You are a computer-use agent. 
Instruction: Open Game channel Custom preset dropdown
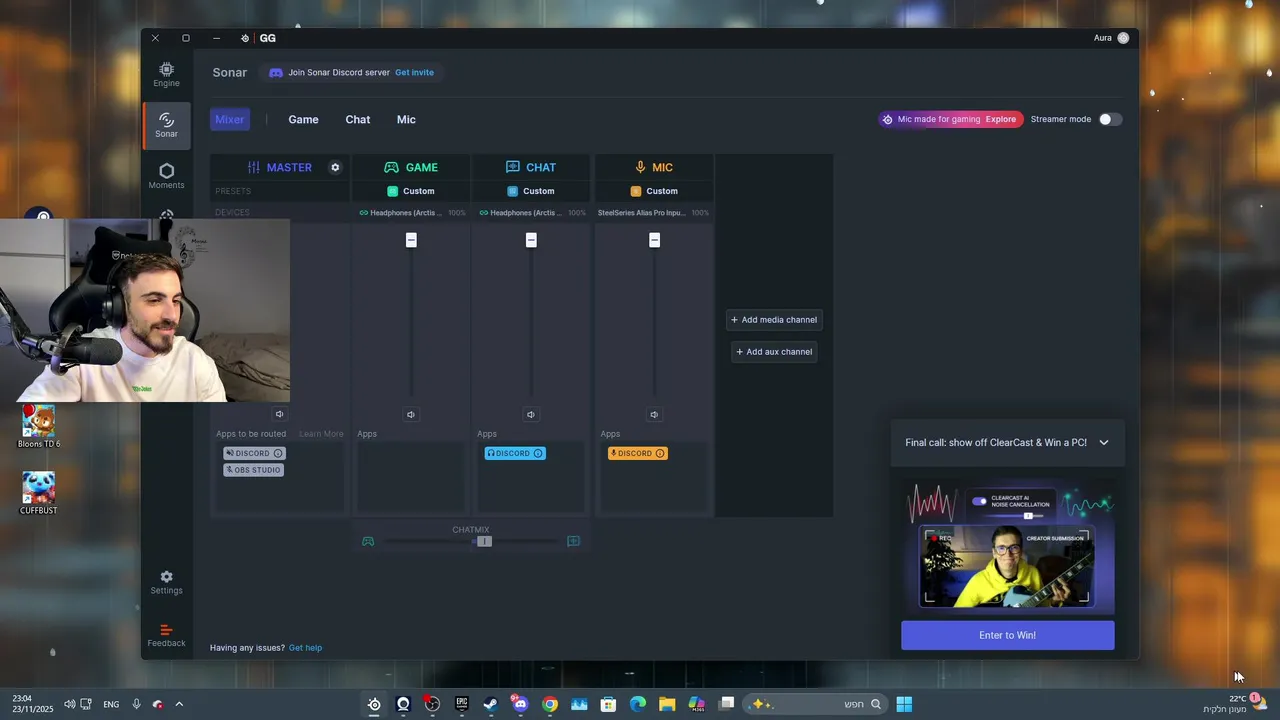[411, 191]
